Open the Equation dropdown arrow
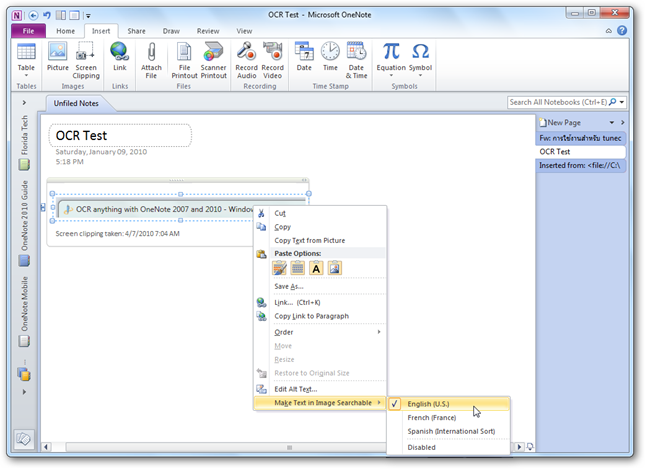 [391, 76]
